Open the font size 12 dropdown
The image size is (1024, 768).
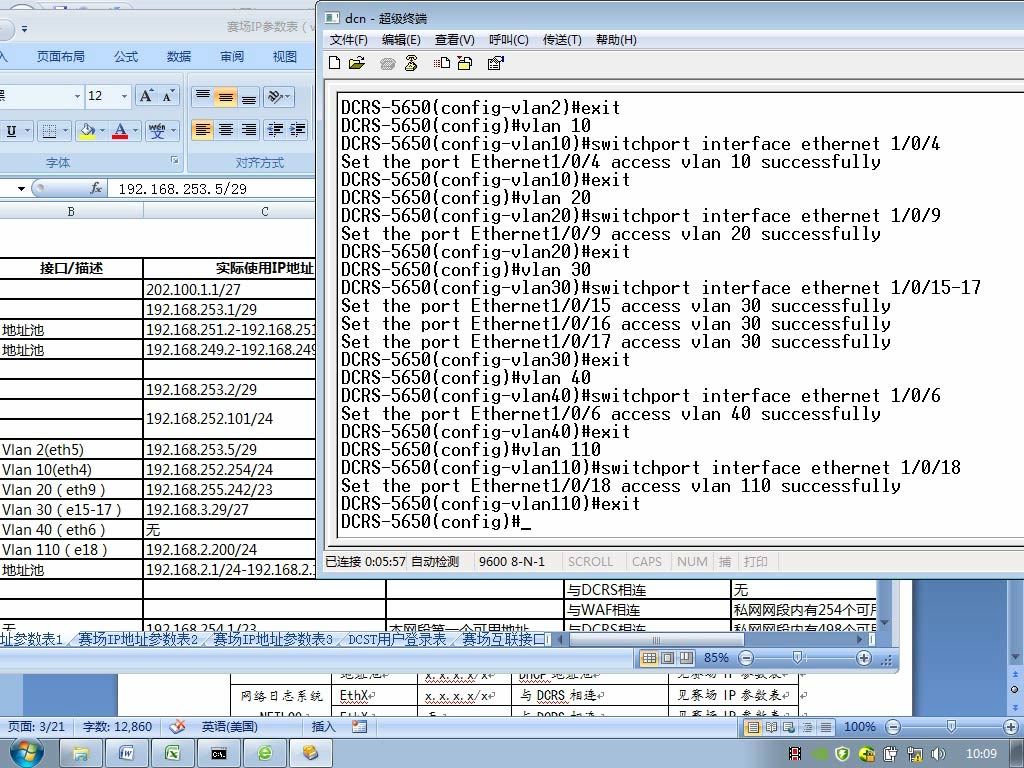coord(124,96)
